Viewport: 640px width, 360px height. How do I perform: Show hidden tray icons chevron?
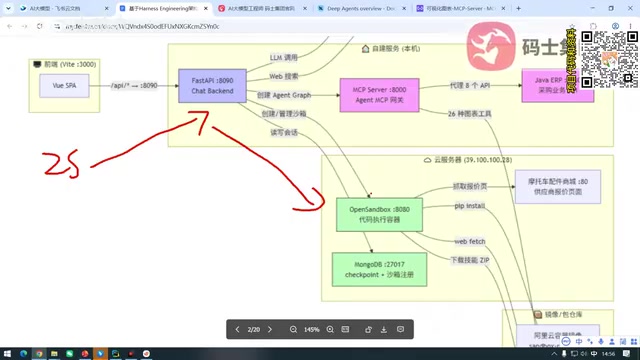tap(554, 353)
